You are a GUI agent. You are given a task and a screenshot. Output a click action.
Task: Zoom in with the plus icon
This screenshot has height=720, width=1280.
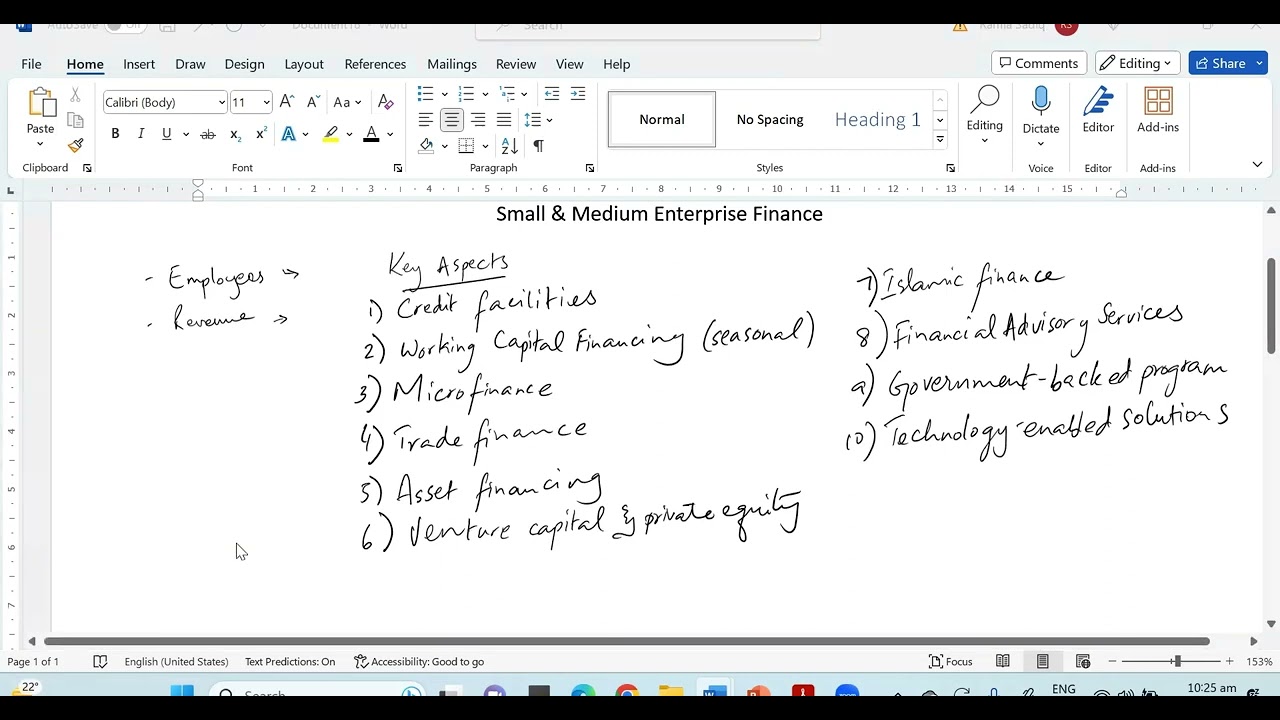coord(1230,661)
